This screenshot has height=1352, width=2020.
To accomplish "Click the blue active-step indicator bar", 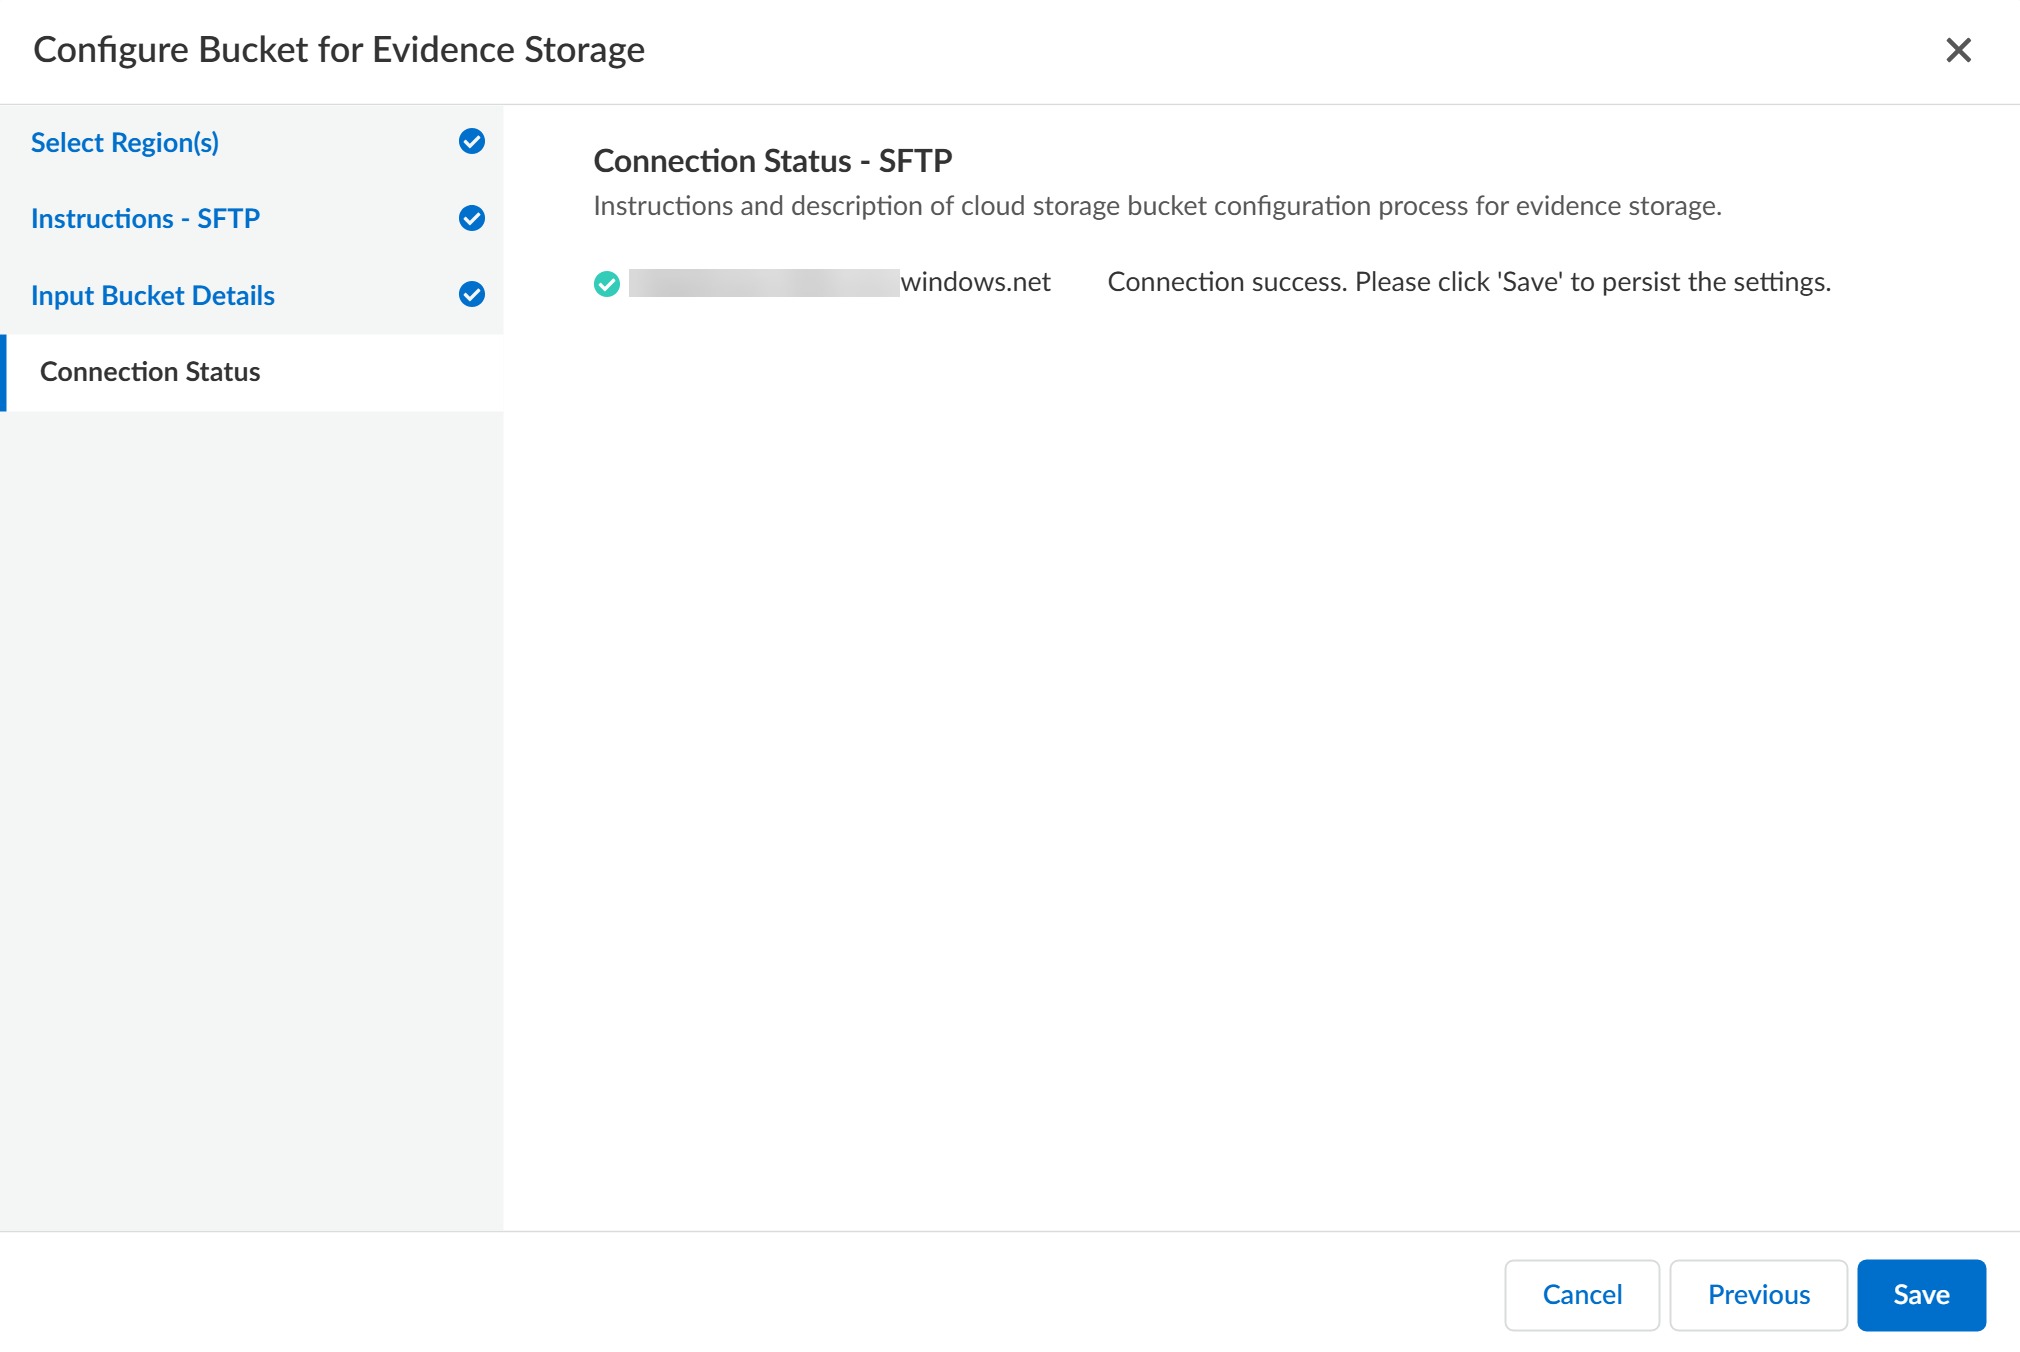I will (x=4, y=372).
